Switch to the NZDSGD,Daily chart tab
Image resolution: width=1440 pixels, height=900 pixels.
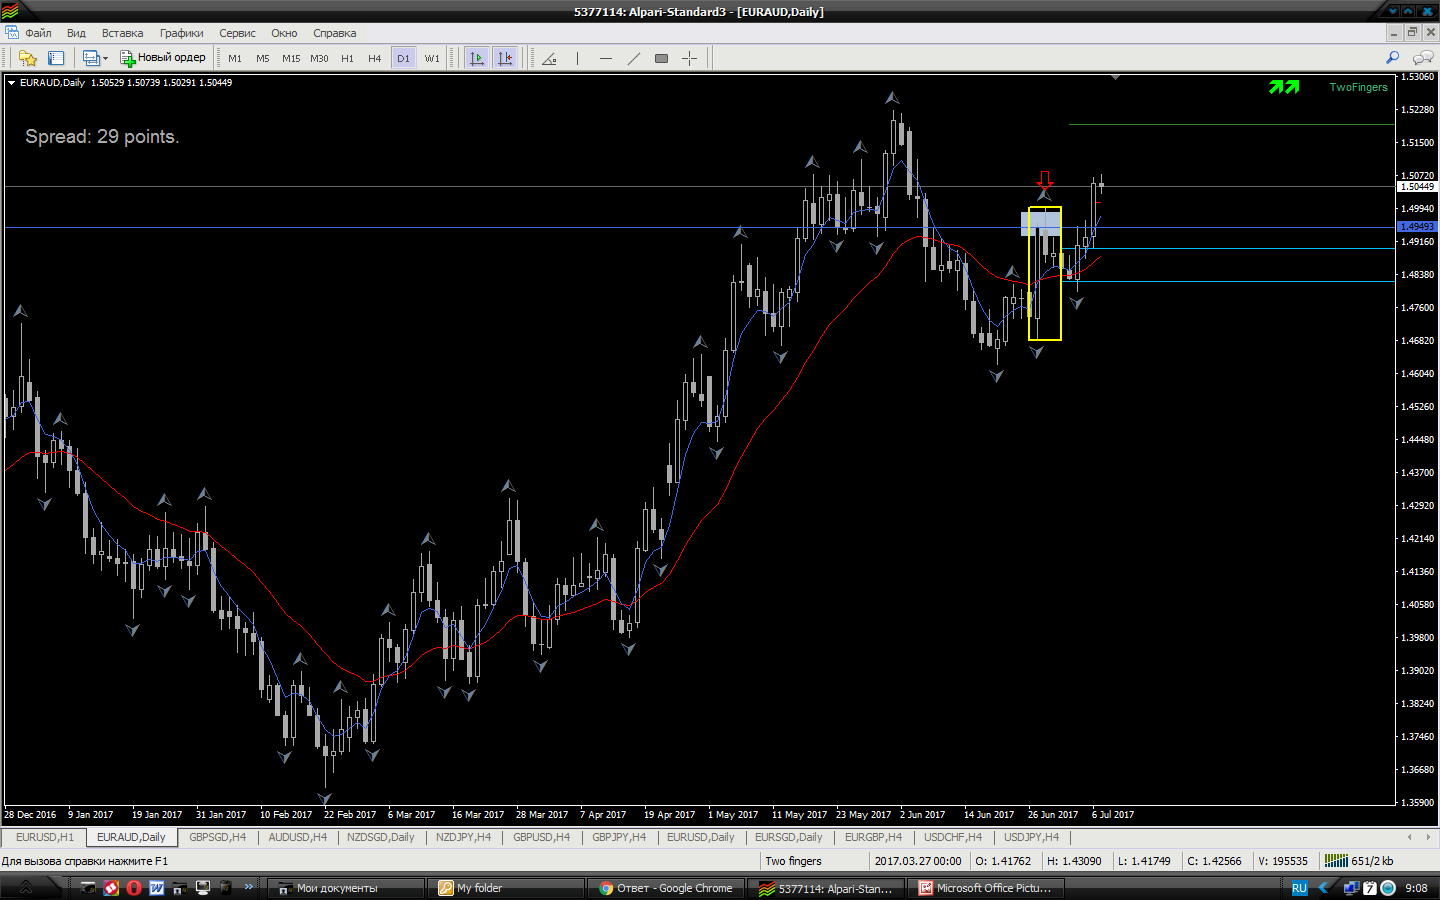pyautogui.click(x=380, y=838)
